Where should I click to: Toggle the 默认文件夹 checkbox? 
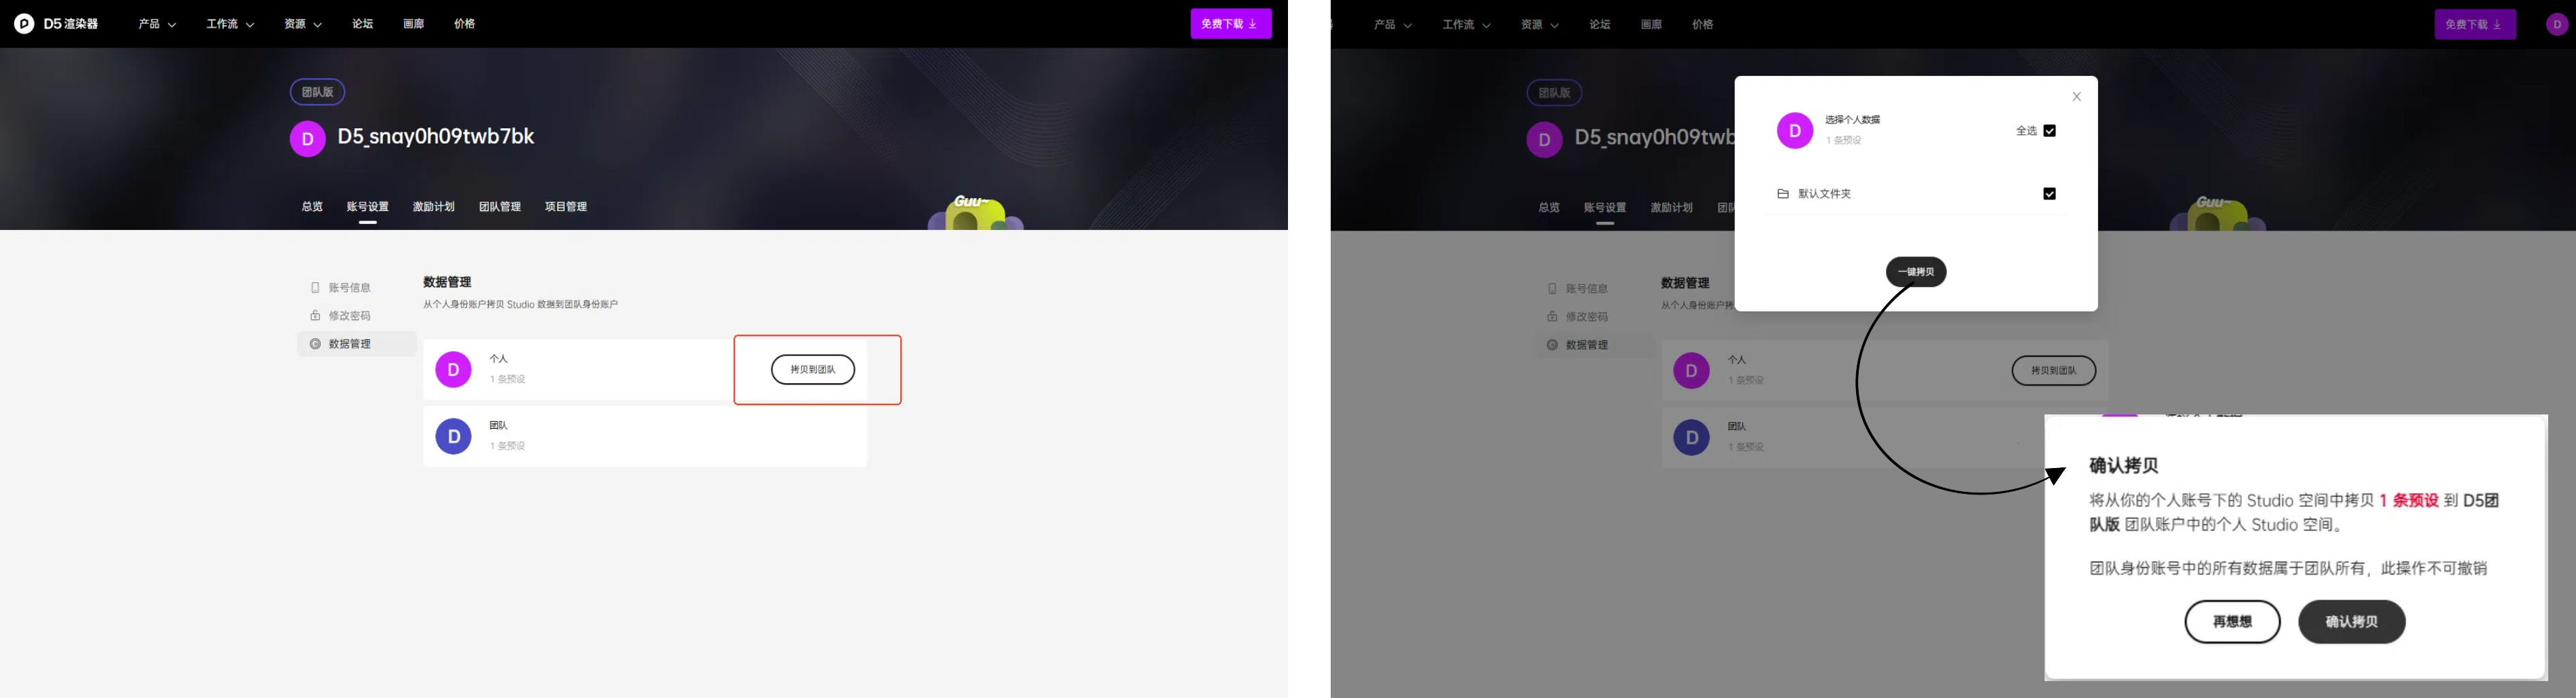(2050, 194)
